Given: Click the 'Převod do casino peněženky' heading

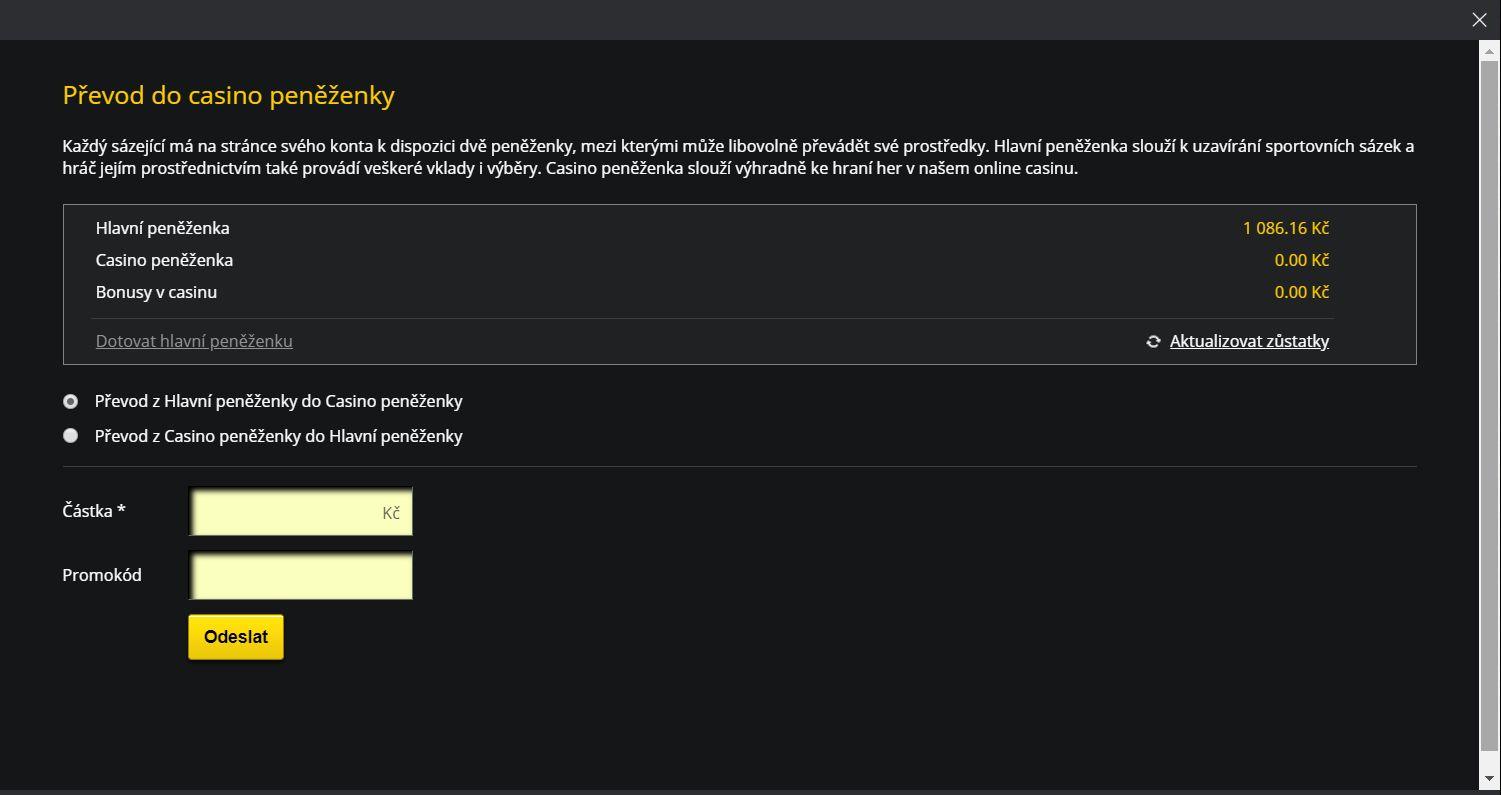Looking at the screenshot, I should (x=228, y=95).
